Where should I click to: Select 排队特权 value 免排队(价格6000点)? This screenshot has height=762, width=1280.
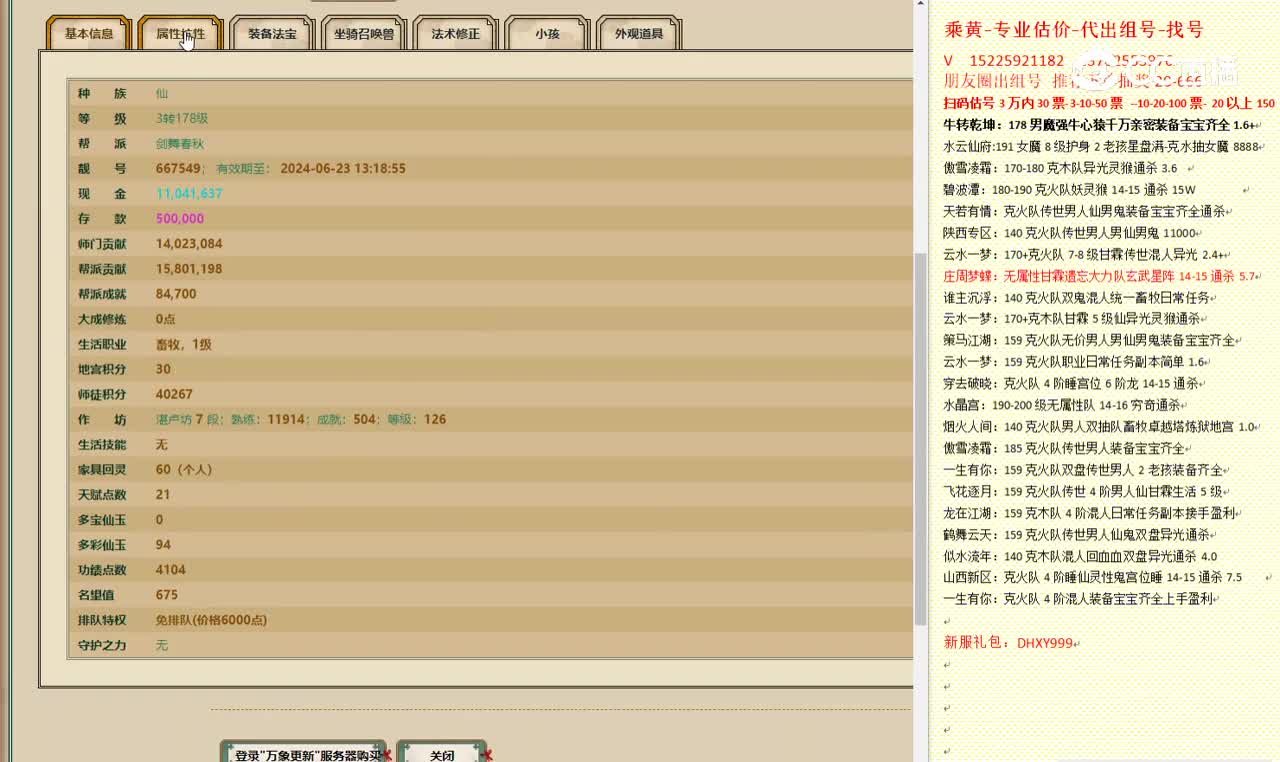[x=211, y=620]
